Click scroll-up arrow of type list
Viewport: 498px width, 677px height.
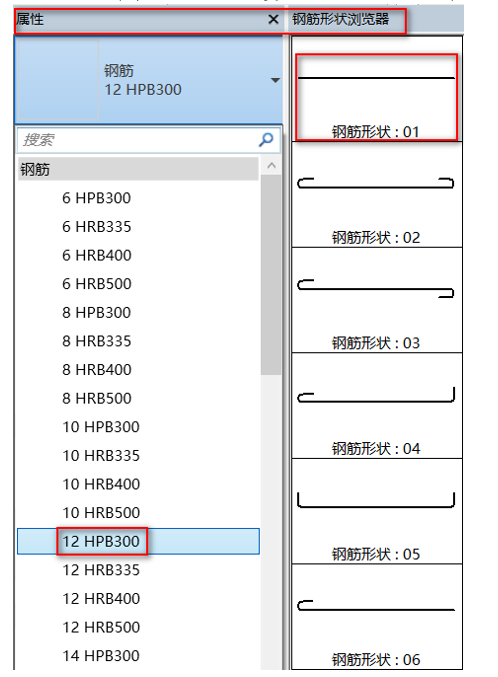[x=271, y=166]
